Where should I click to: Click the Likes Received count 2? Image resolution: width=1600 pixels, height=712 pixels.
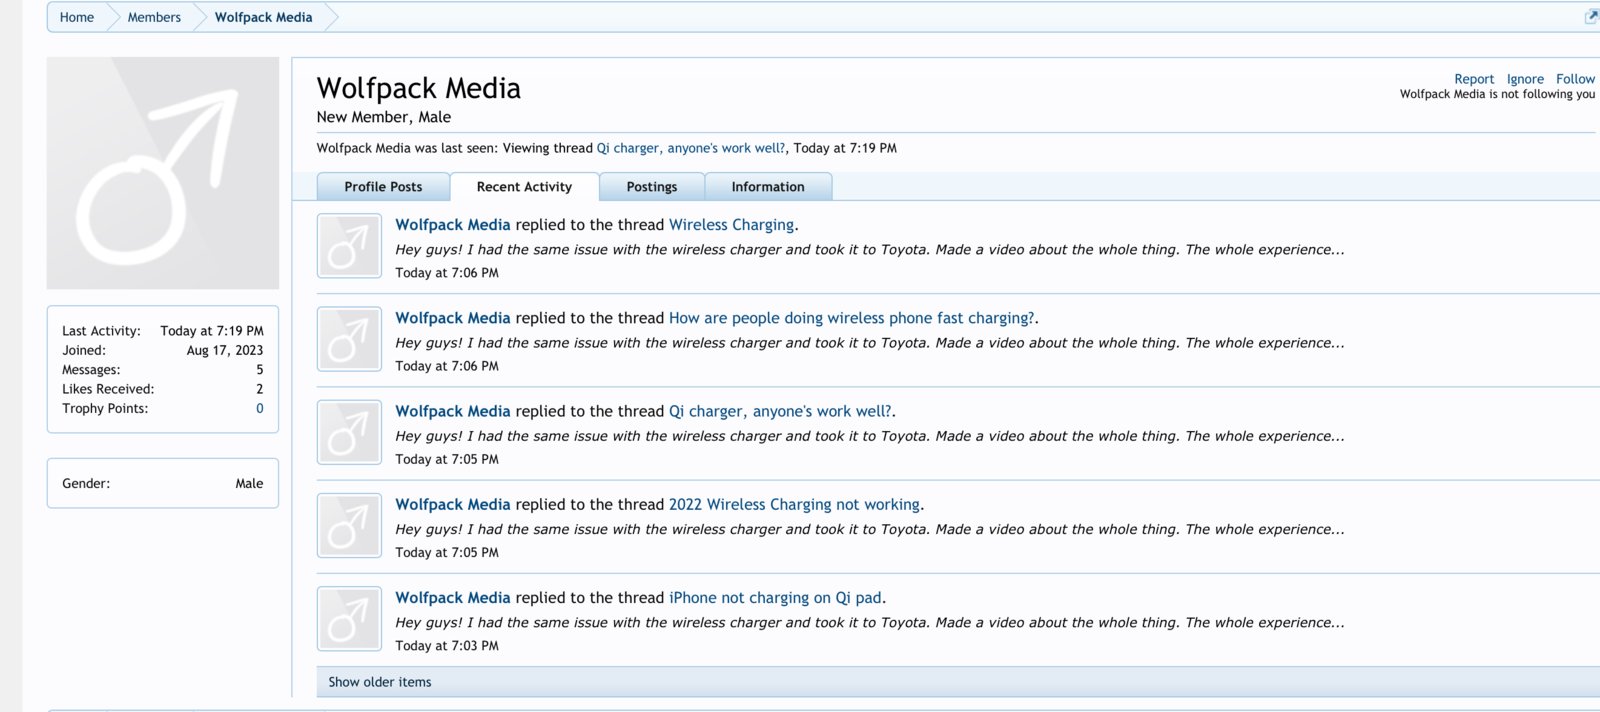[260, 389]
